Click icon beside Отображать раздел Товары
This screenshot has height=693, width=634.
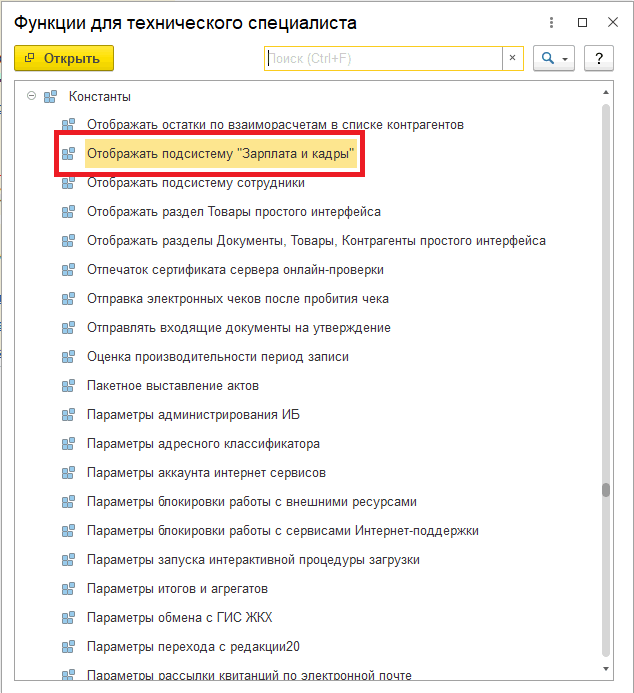tap(68, 212)
